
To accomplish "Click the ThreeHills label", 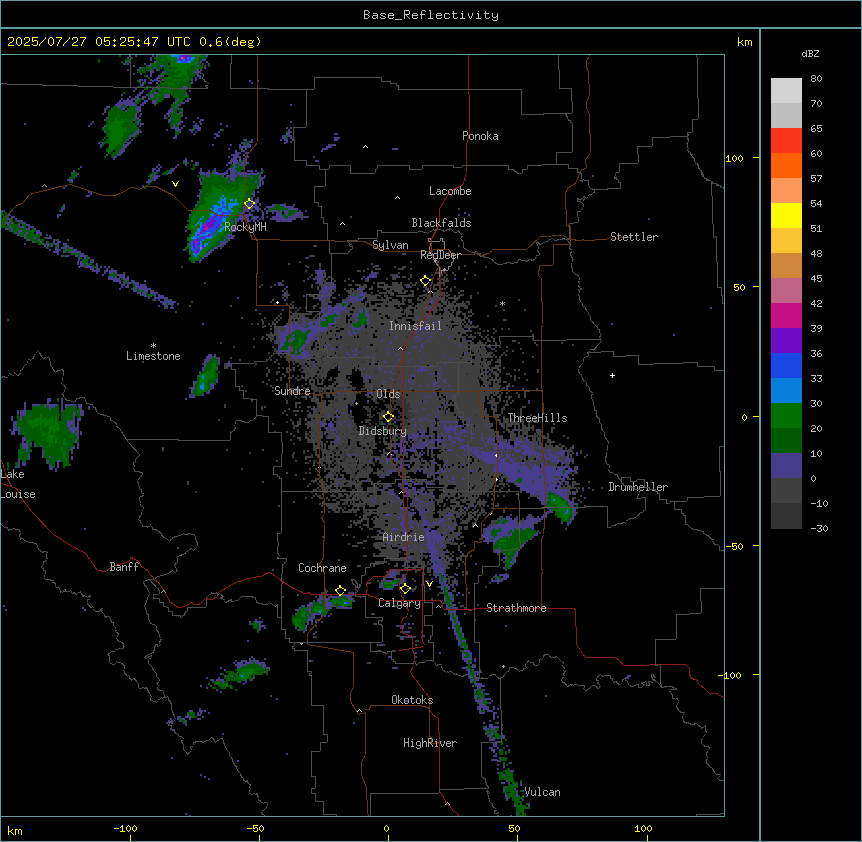I will tap(537, 418).
